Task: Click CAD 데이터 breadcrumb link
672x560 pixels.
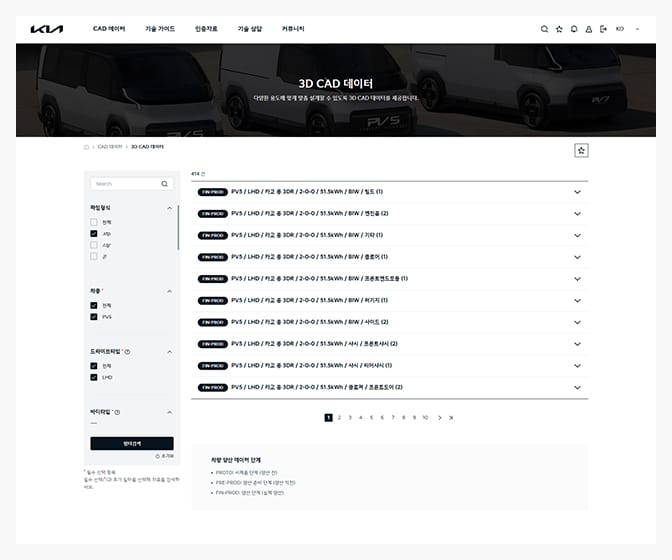Action: [110, 147]
